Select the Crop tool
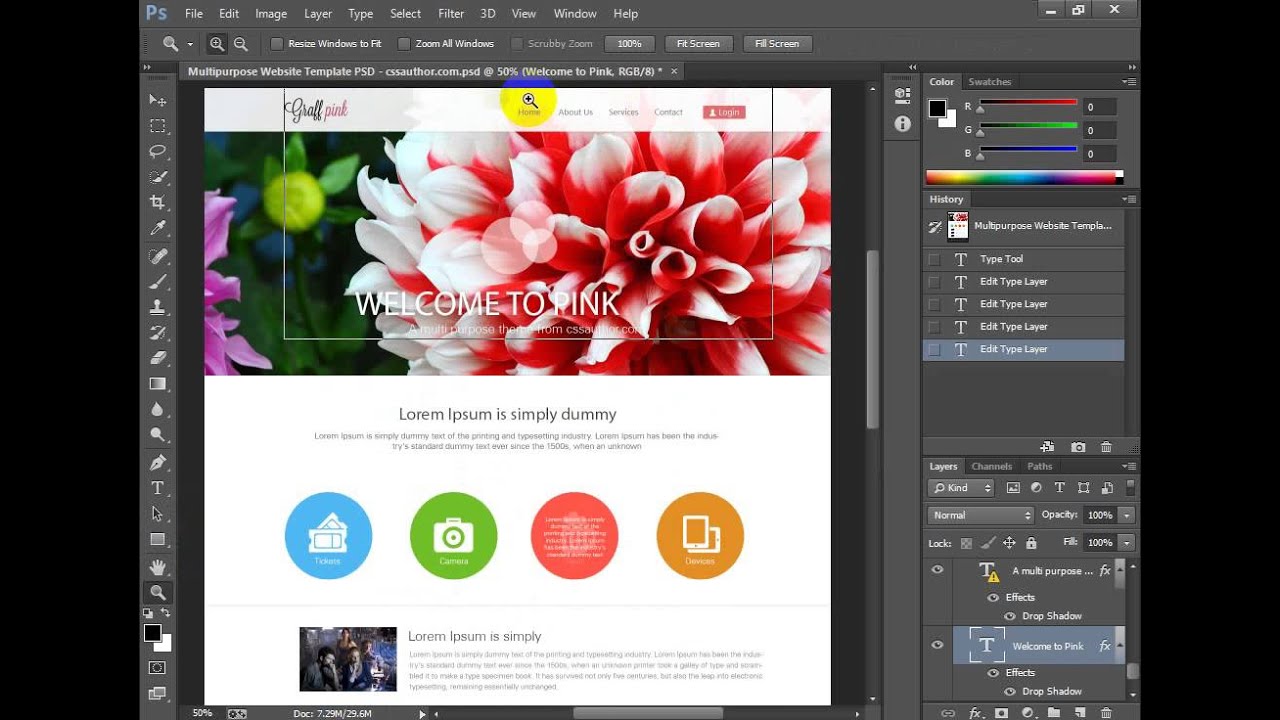This screenshot has width=1280, height=720. click(x=158, y=202)
